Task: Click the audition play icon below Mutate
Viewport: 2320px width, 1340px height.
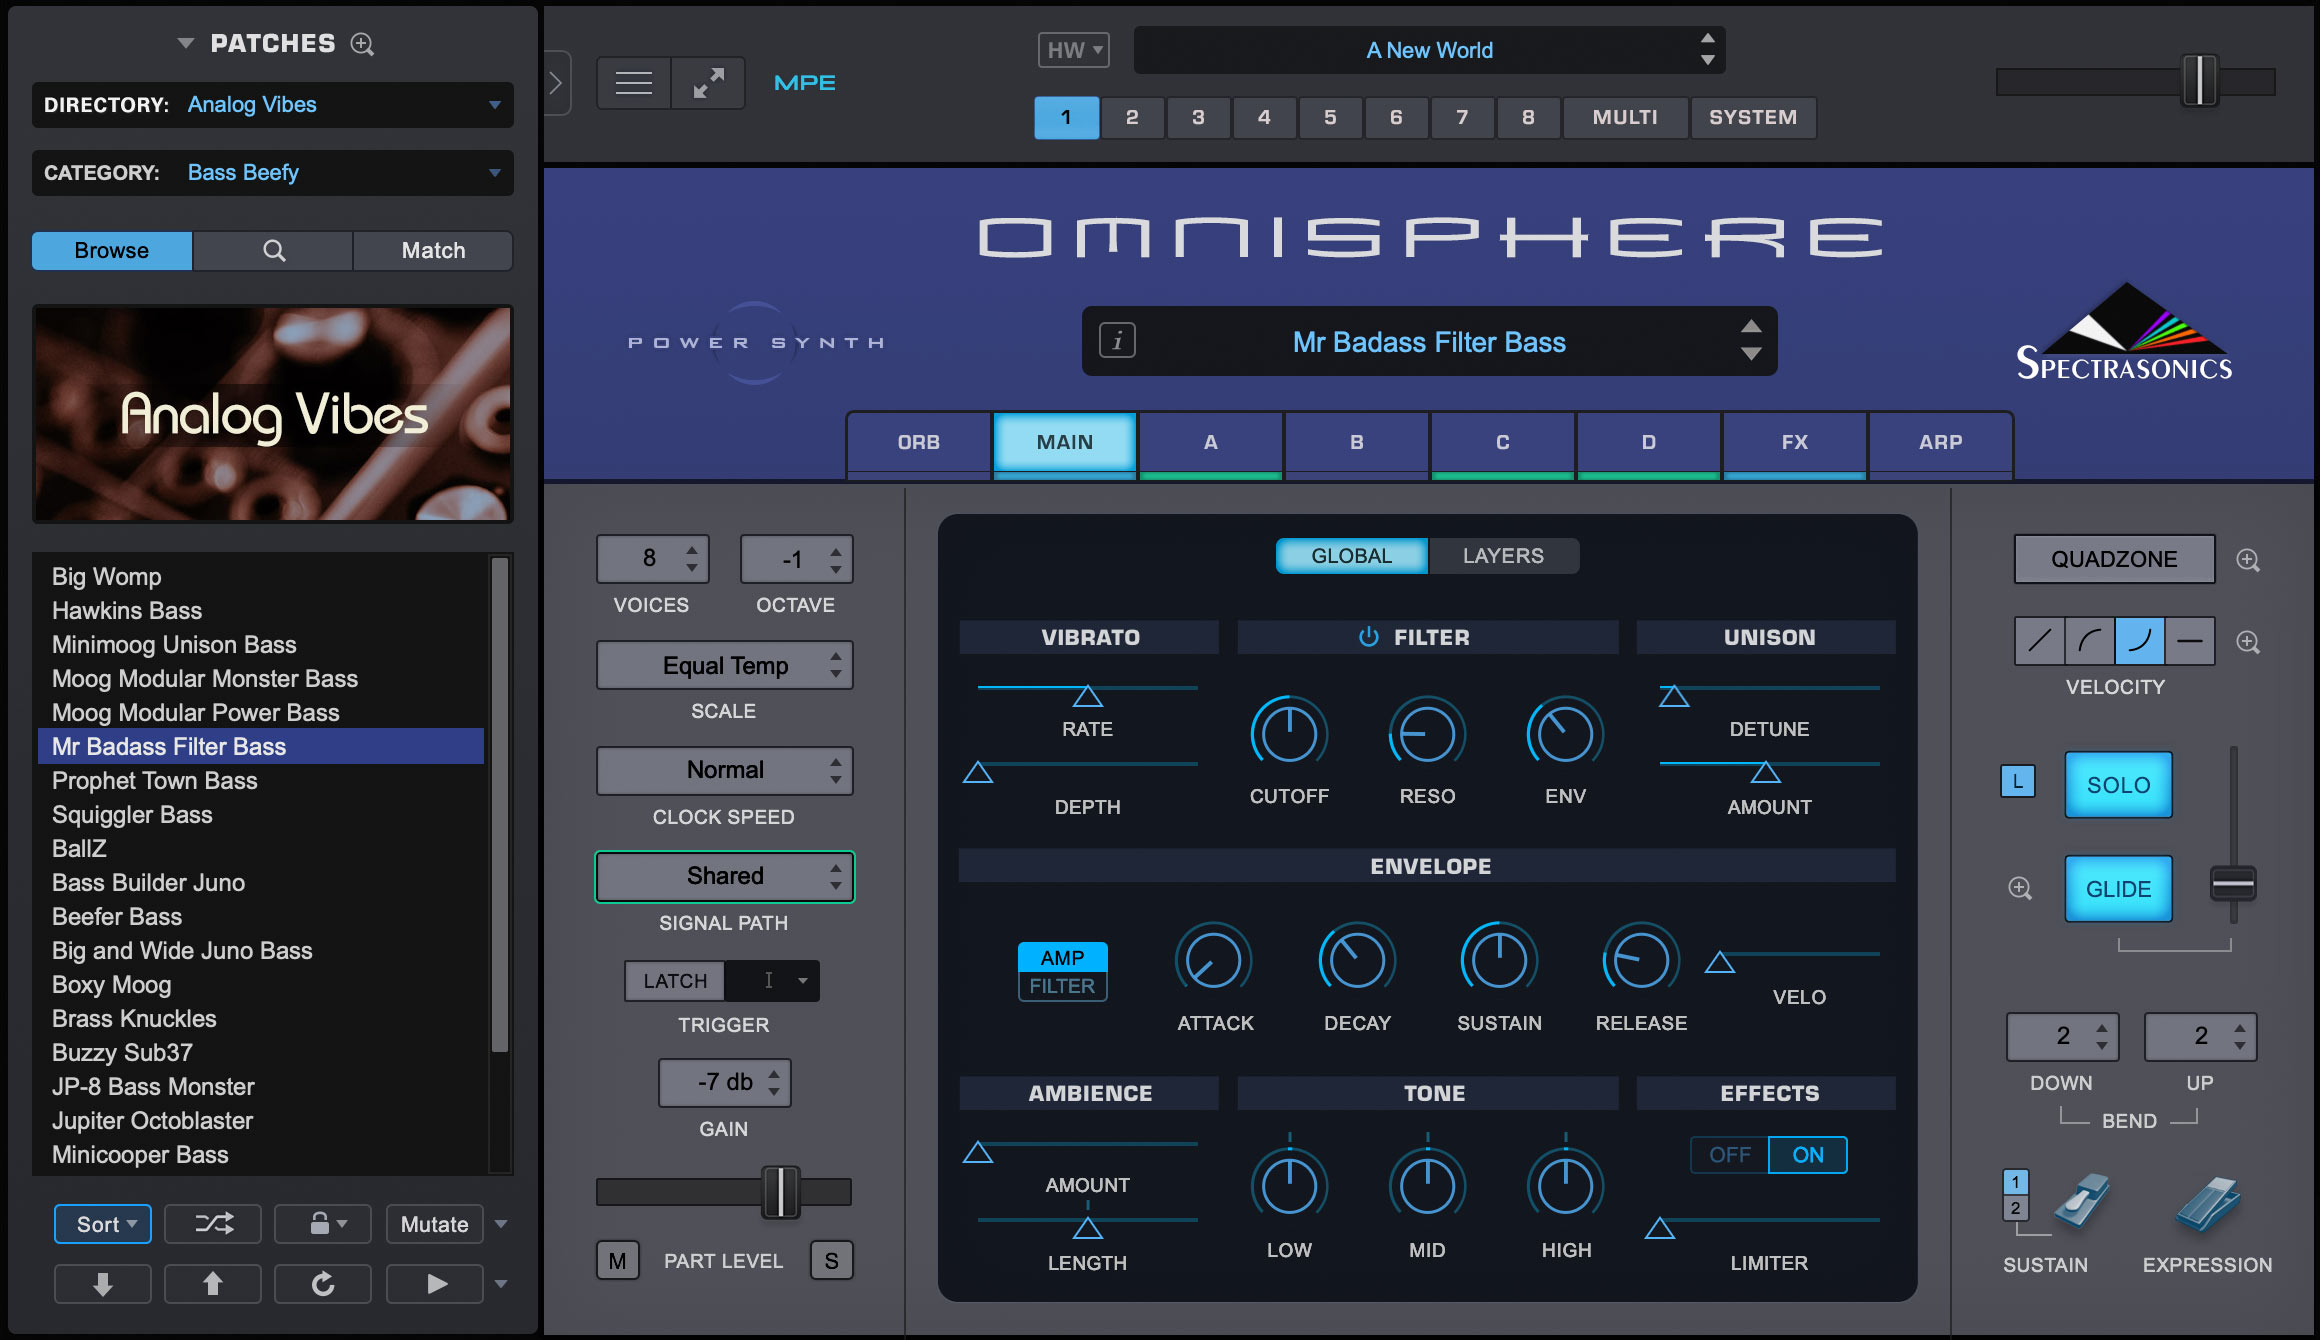Action: pos(434,1283)
